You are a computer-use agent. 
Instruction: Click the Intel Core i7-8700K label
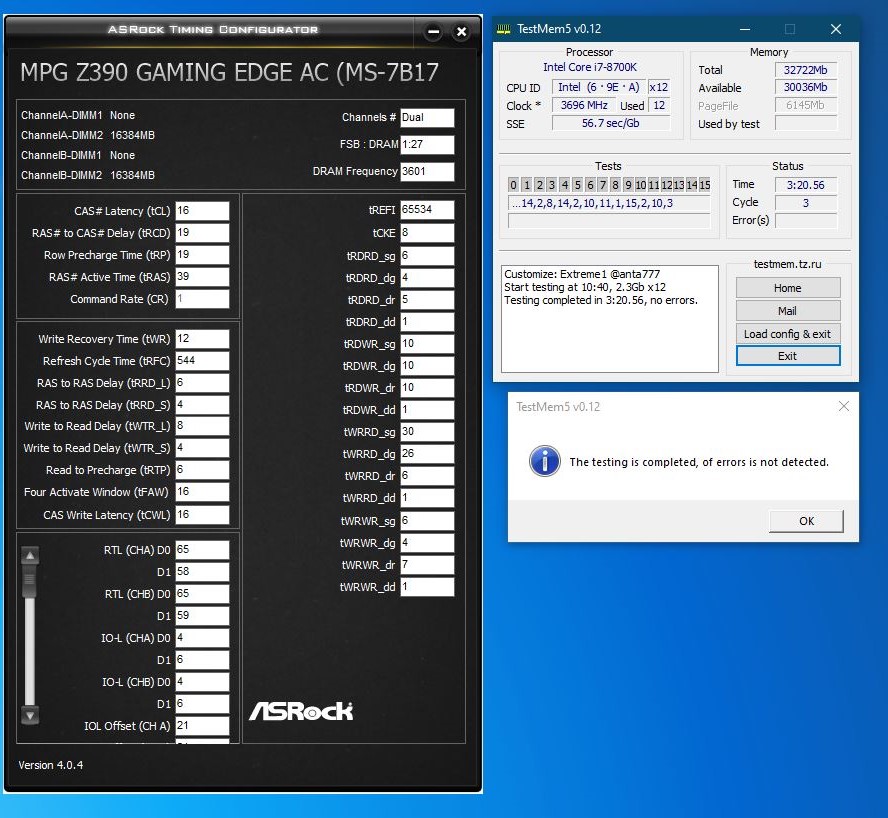[590, 67]
